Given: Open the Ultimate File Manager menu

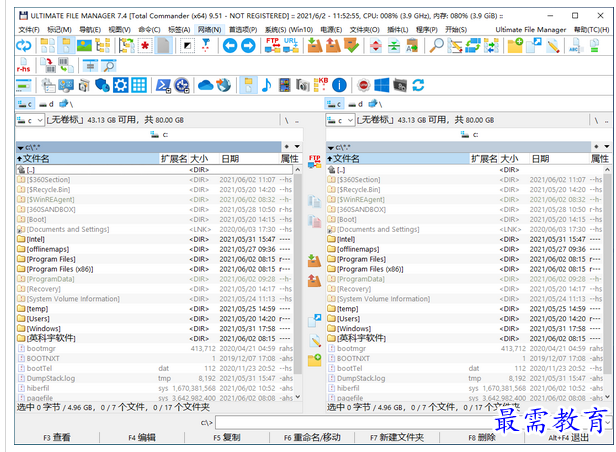Looking at the screenshot, I should (530, 29).
